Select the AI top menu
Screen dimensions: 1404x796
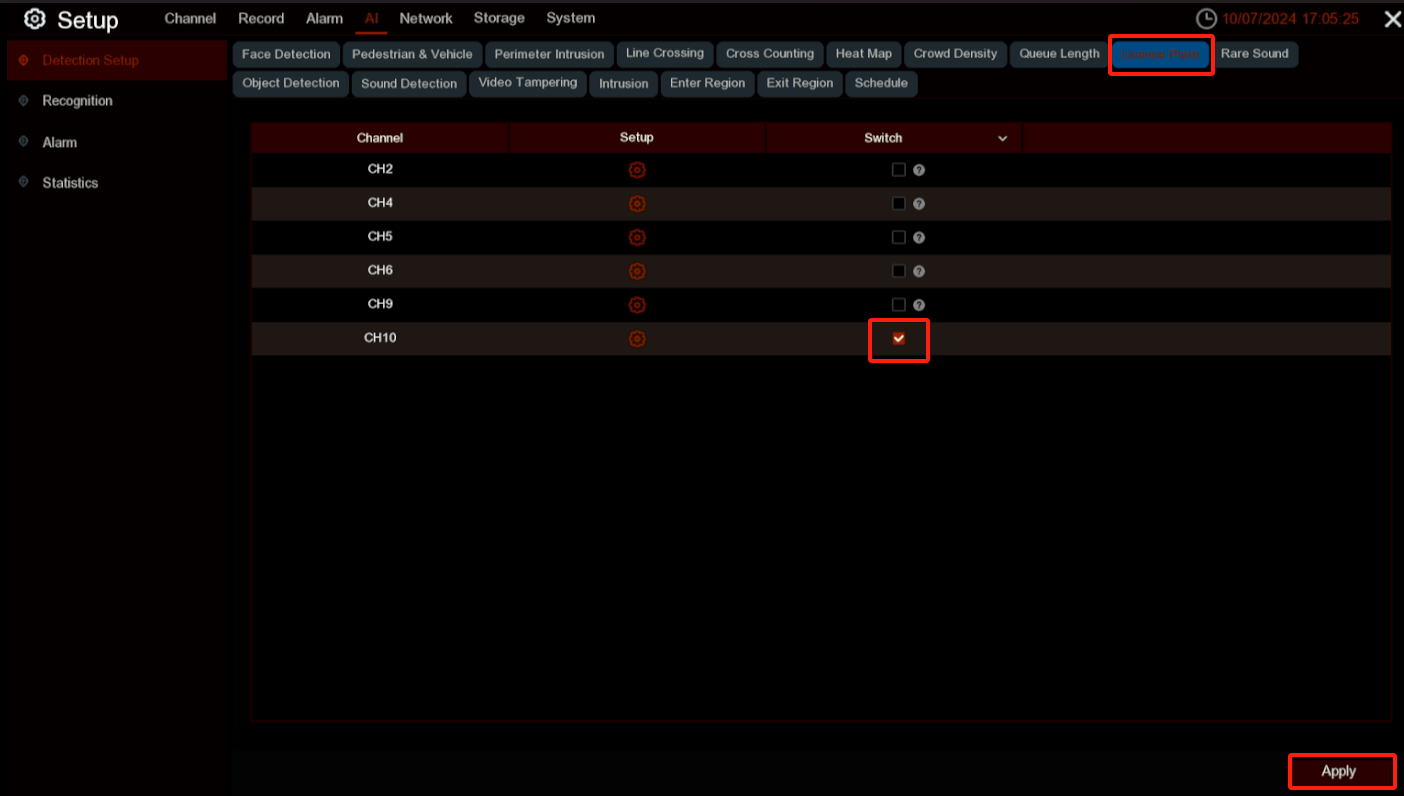371,18
